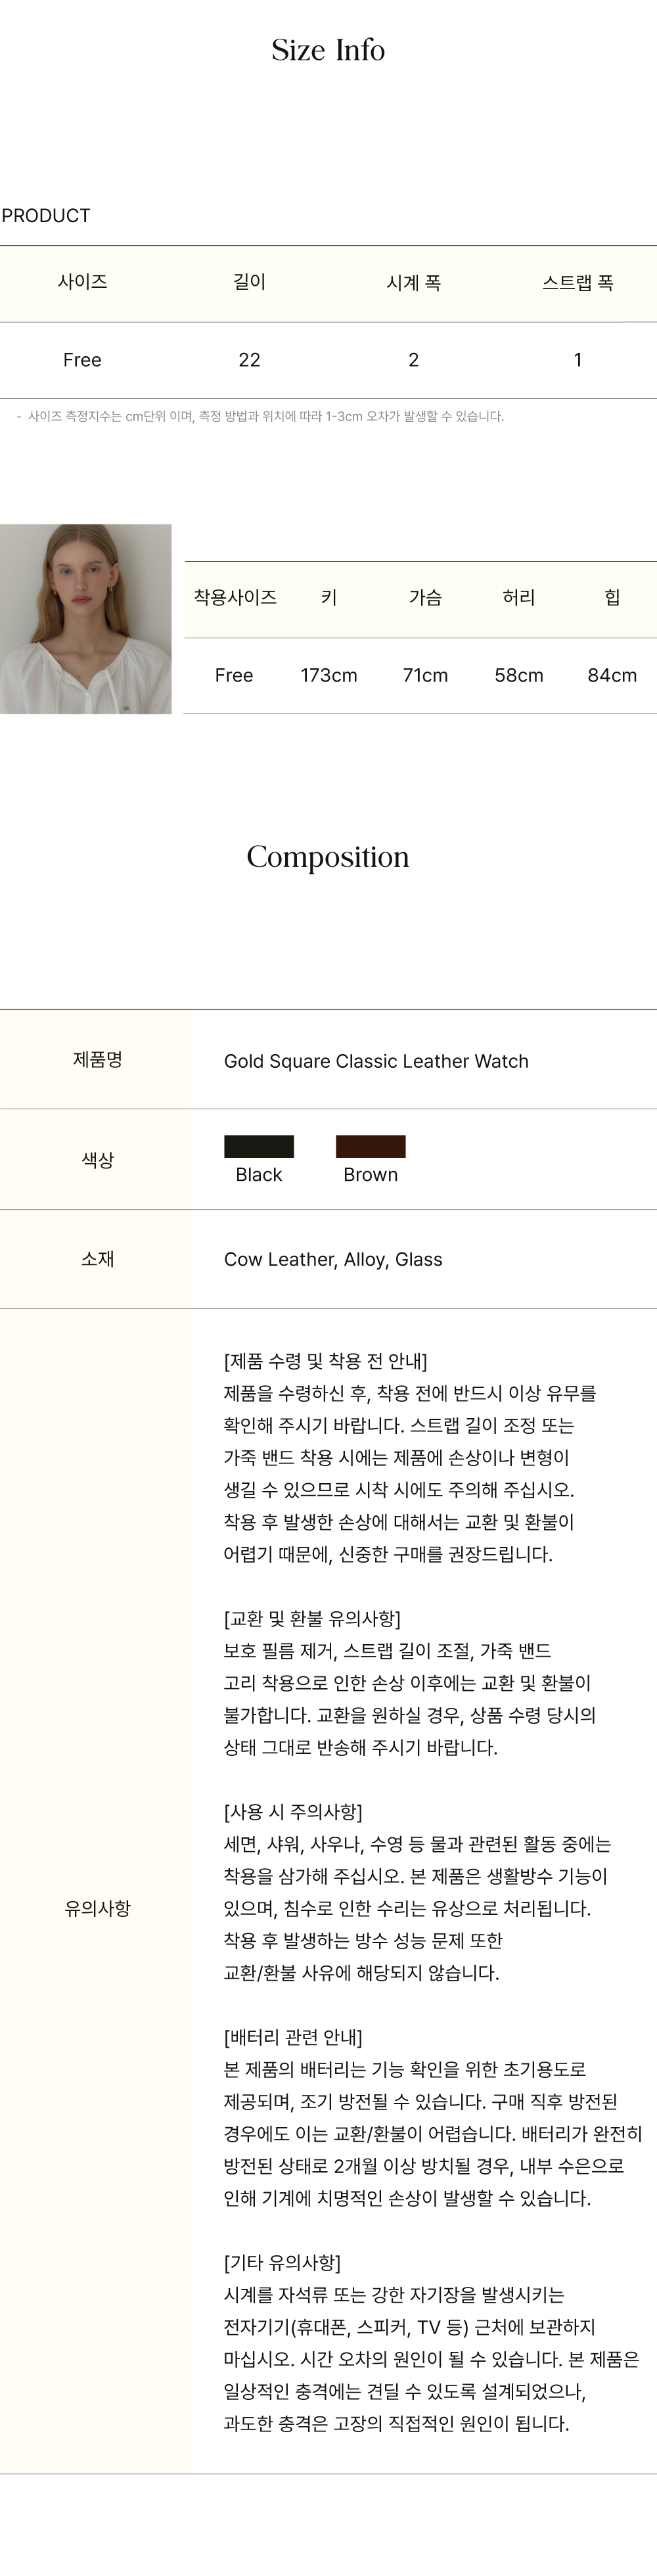The width and height of the screenshot is (657, 2576).
Task: Click the 착용사이즈 header cell
Action: click(x=235, y=597)
